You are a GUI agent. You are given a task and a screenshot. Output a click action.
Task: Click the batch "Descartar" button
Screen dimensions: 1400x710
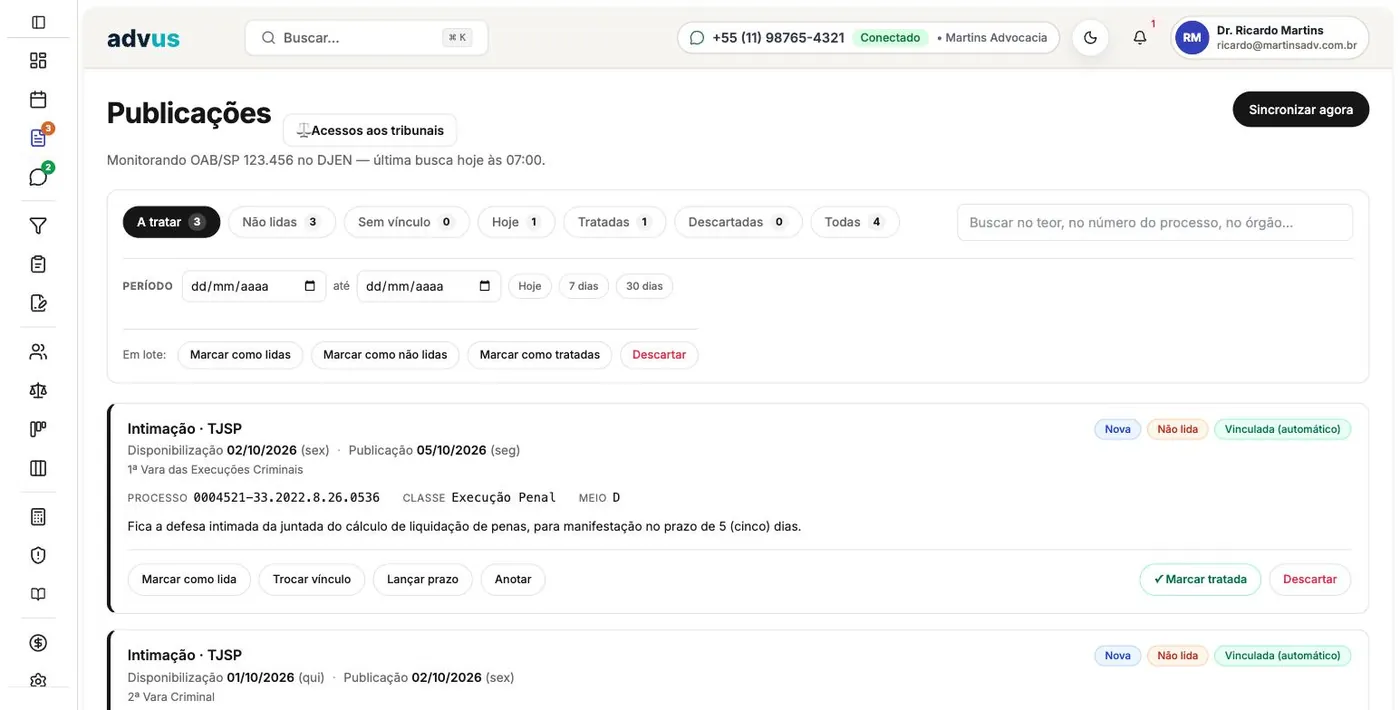pos(659,355)
